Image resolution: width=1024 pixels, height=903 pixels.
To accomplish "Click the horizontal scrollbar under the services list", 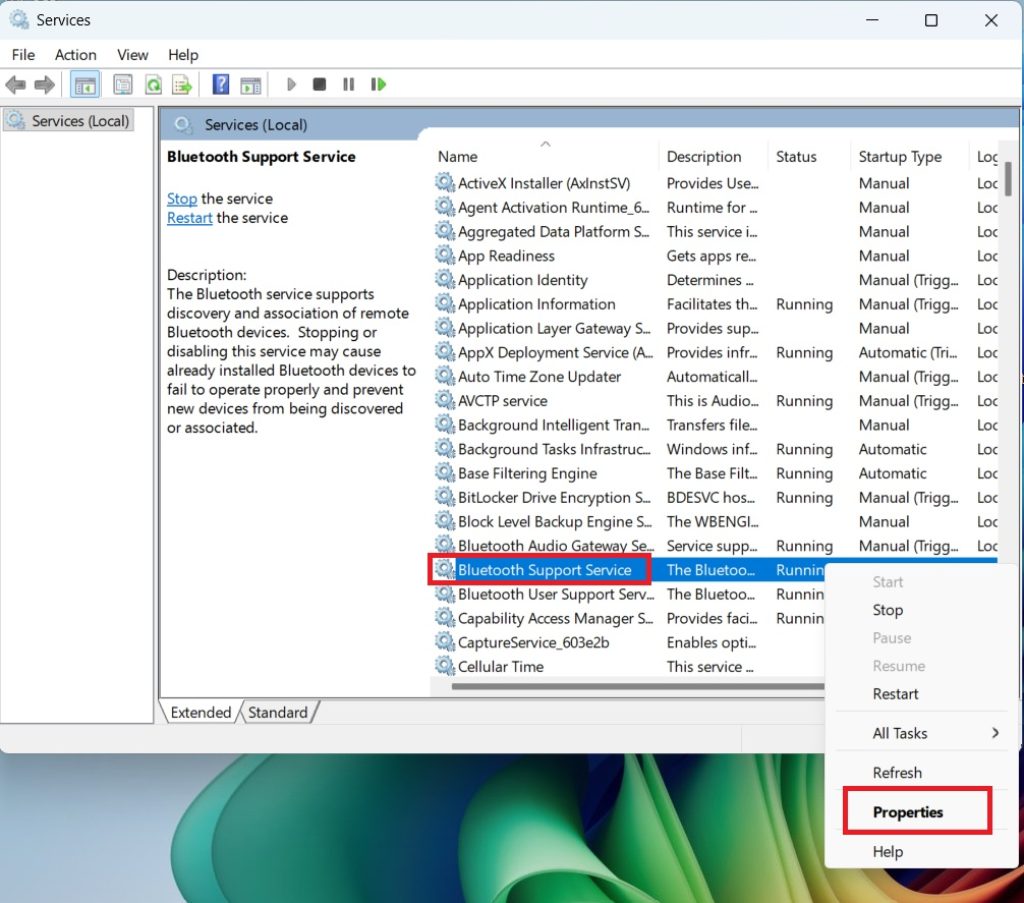I will (637, 686).
